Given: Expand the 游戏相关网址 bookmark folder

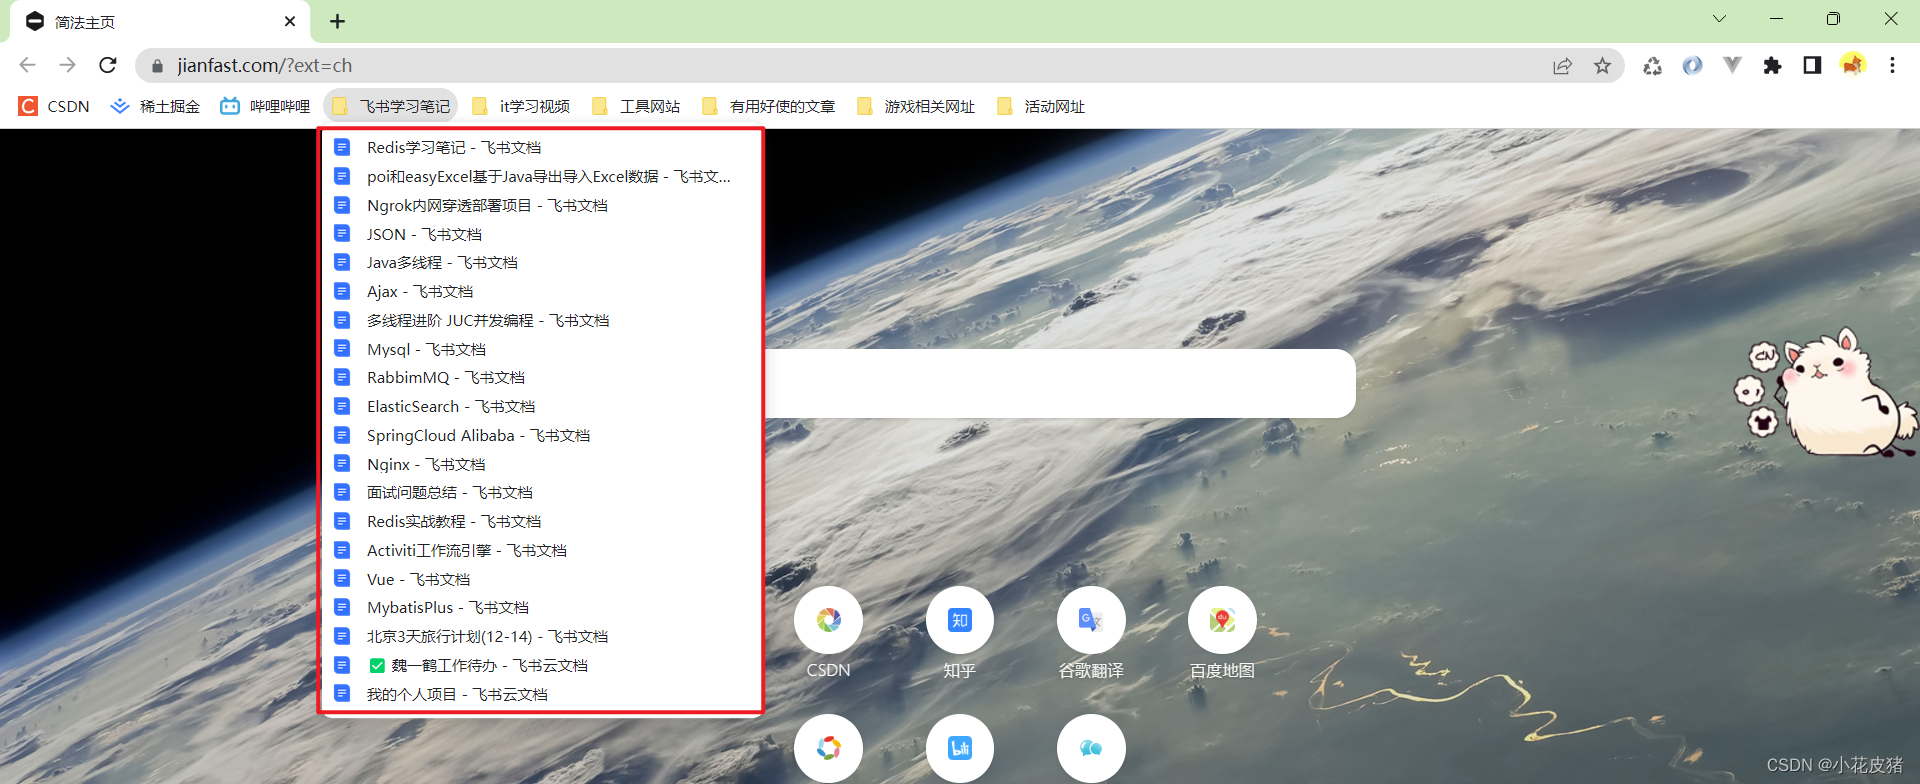Looking at the screenshot, I should click(x=916, y=106).
